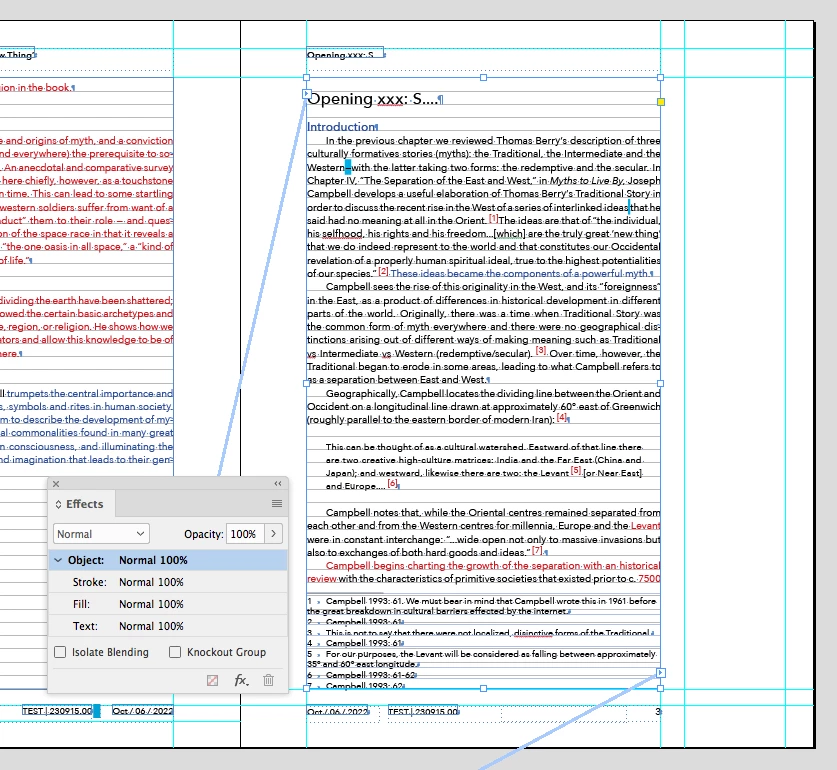Select the Fill: Normal 100% row
The width and height of the screenshot is (837, 770).
click(x=168, y=604)
